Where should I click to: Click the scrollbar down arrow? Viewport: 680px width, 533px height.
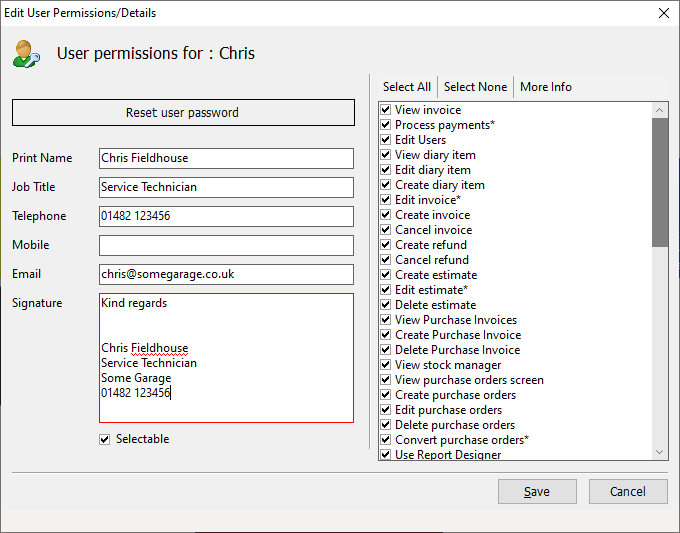[x=660, y=452]
